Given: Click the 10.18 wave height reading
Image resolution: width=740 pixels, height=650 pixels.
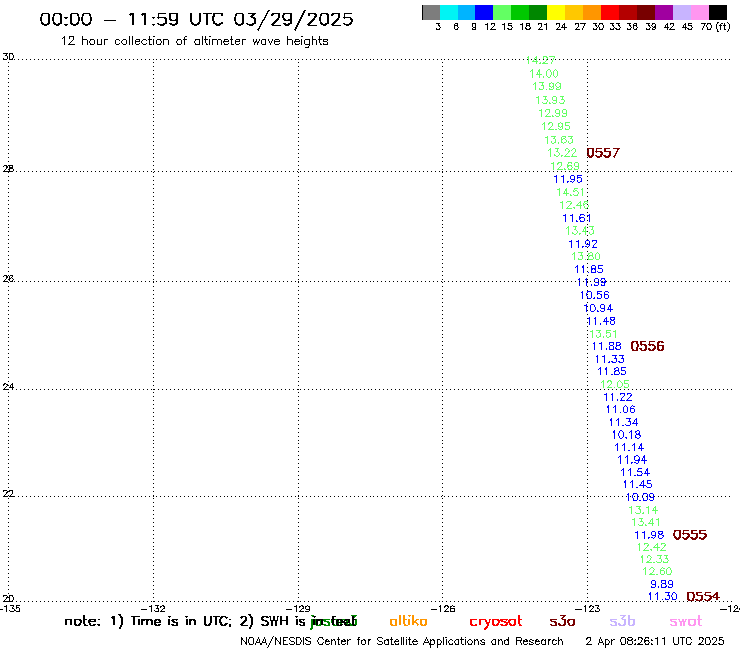Looking at the screenshot, I should click(626, 435).
